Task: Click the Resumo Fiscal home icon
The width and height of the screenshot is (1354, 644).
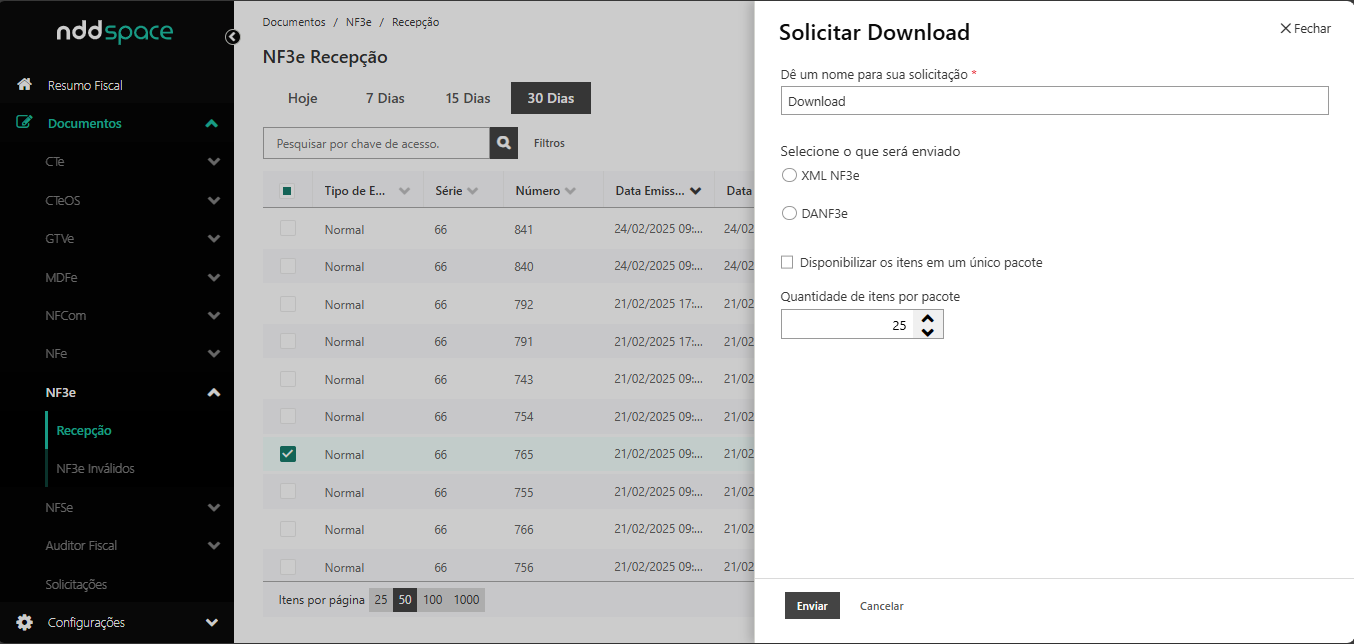Action: (x=25, y=85)
